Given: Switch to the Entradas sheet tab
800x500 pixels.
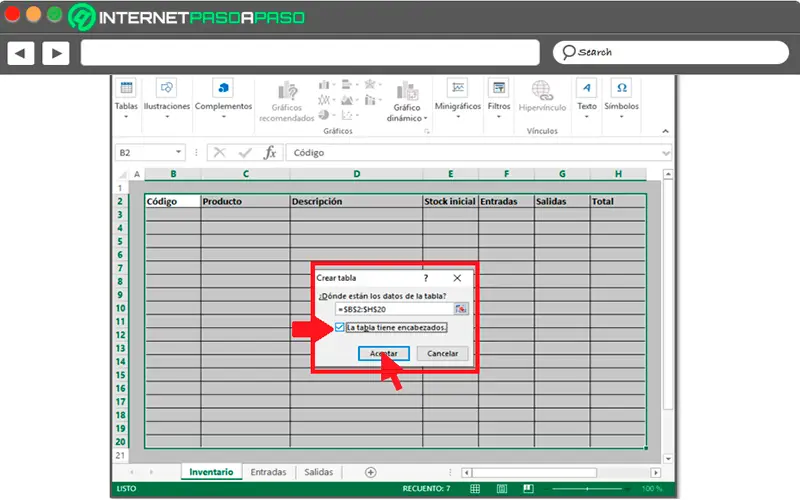Looking at the screenshot, I should pyautogui.click(x=268, y=472).
